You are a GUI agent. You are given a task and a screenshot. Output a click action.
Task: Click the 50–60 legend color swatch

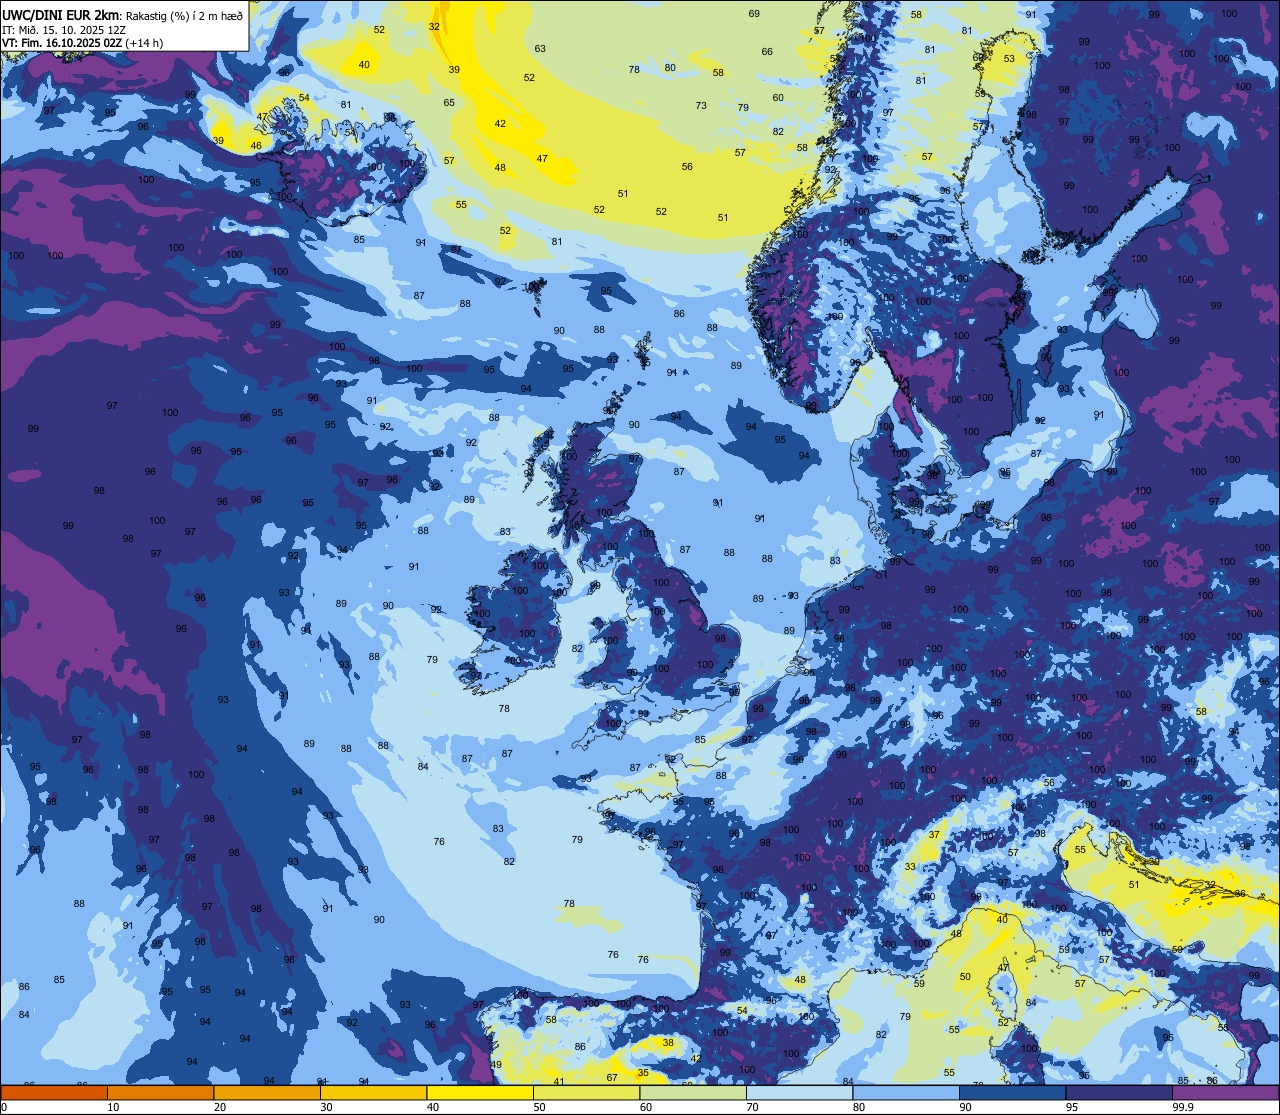586,1092
